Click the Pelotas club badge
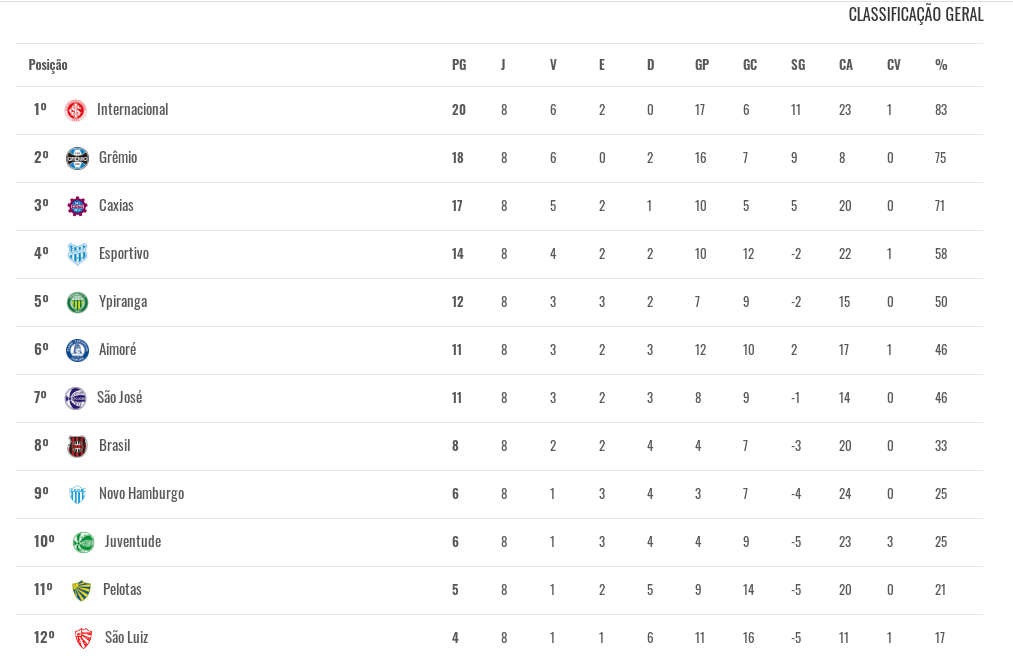The width and height of the screenshot is (1013, 659). pyautogui.click(x=81, y=590)
